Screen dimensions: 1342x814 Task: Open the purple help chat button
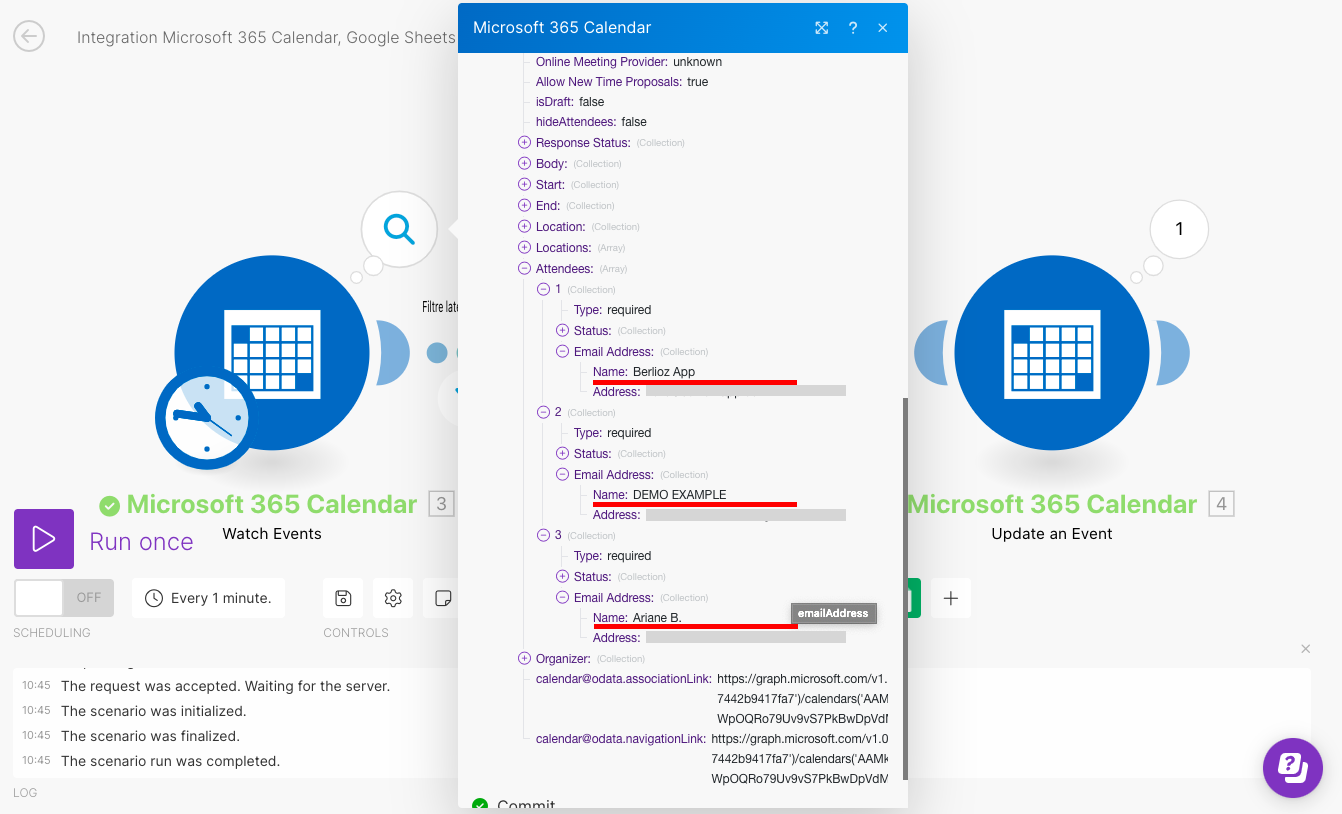tap(1293, 768)
